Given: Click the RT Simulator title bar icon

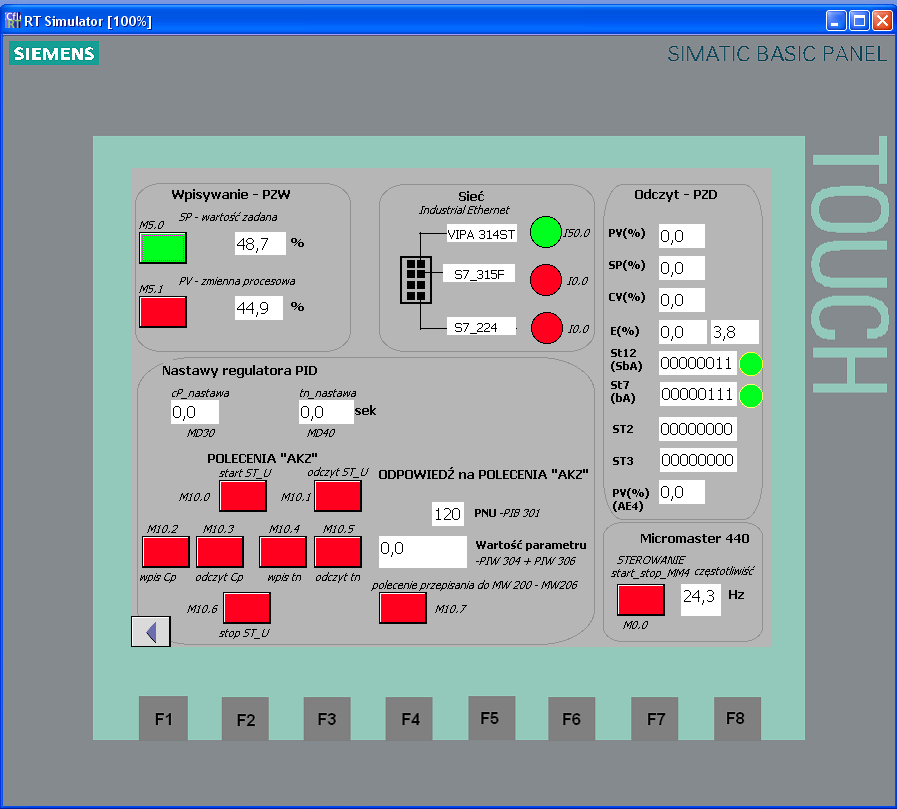Looking at the screenshot, I should coord(12,21).
